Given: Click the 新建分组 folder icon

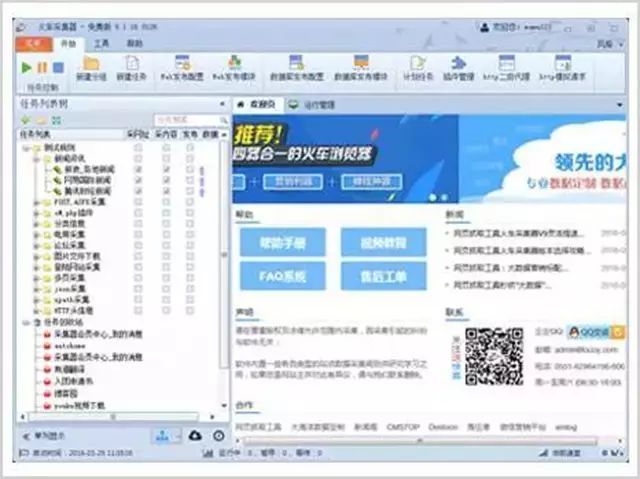Looking at the screenshot, I should [x=91, y=63].
